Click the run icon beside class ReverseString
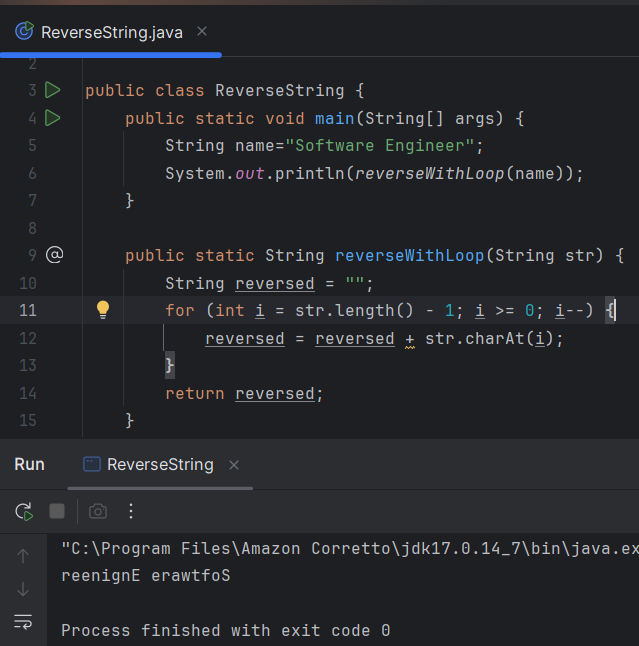Image resolution: width=639 pixels, height=646 pixels. click(53, 91)
